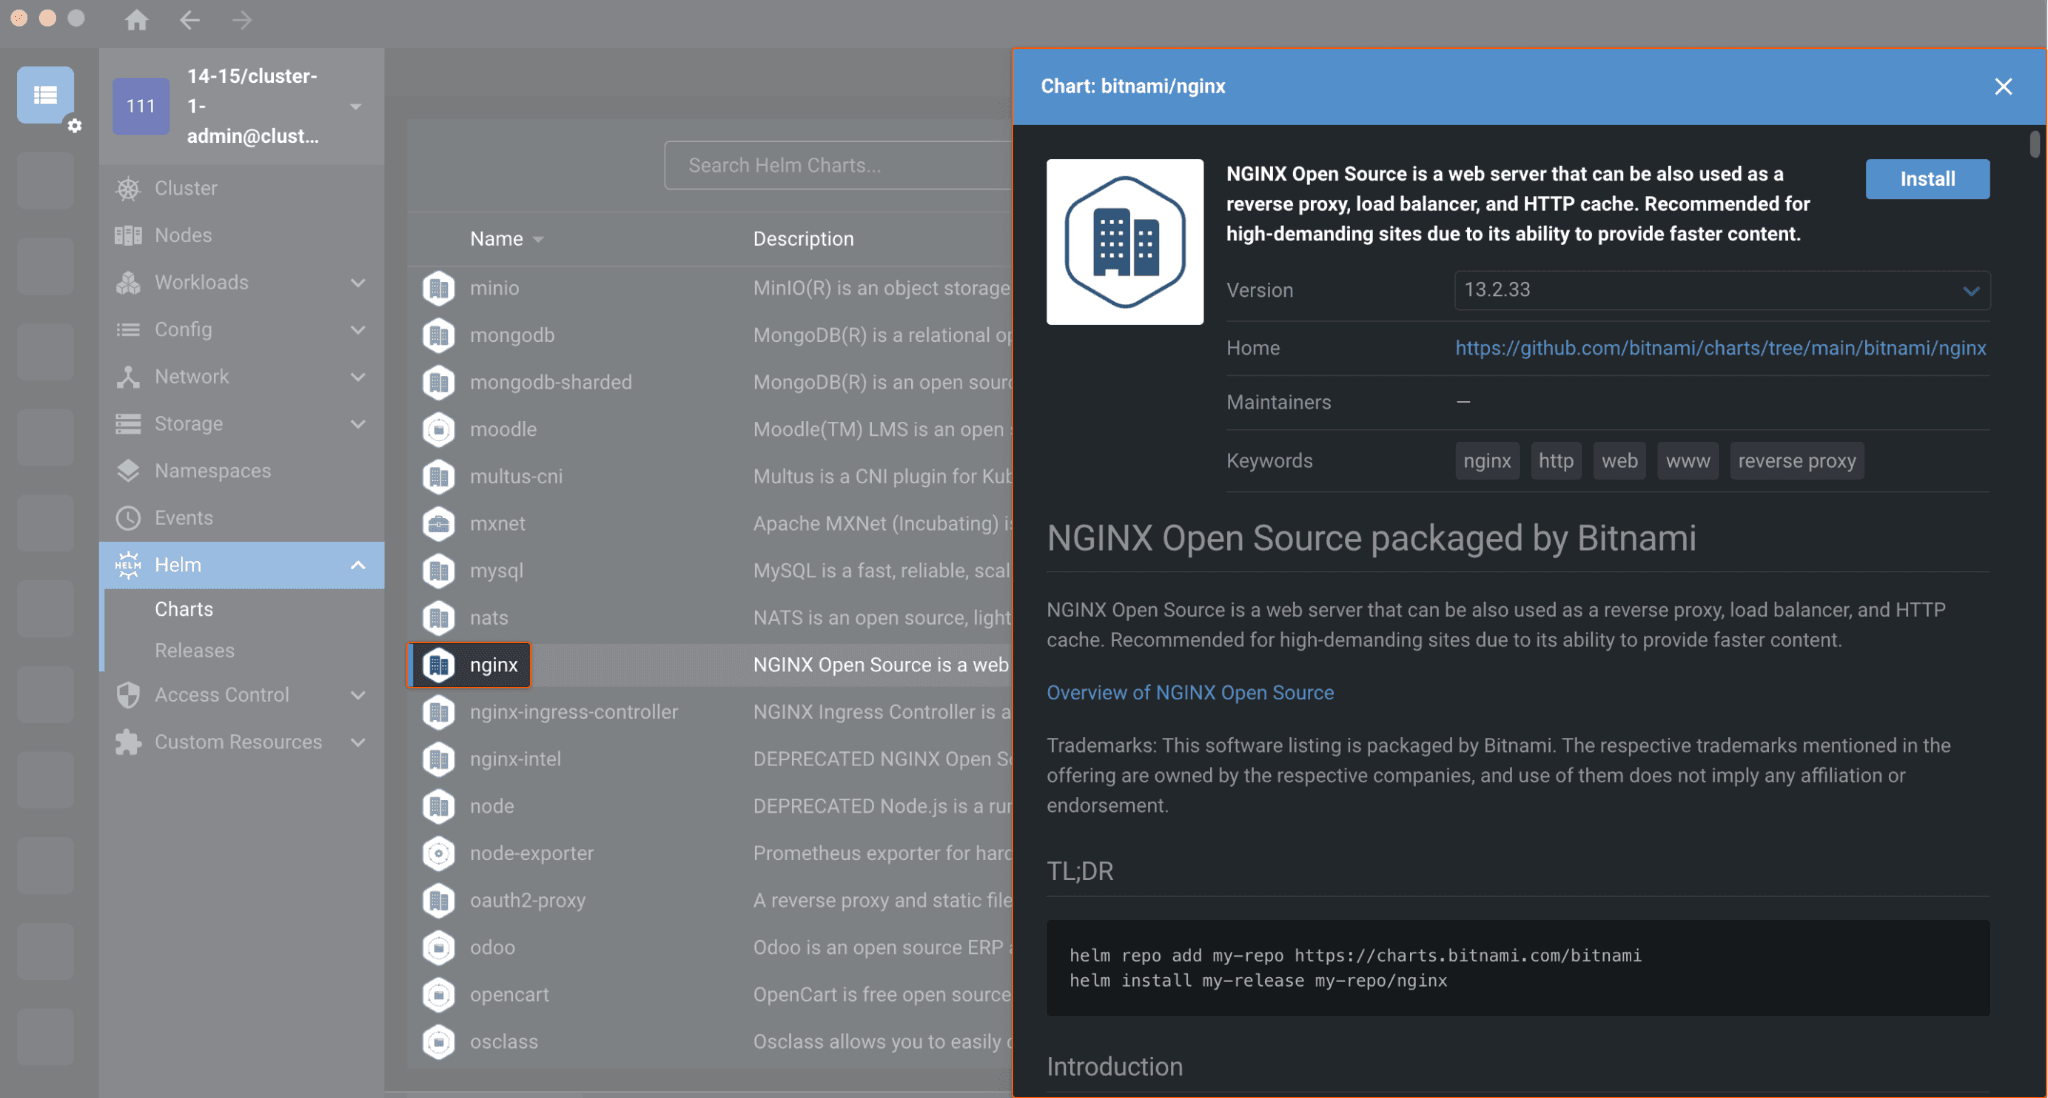Select the node chart row
This screenshot has width=2048, height=1098.
pyautogui.click(x=710, y=806)
